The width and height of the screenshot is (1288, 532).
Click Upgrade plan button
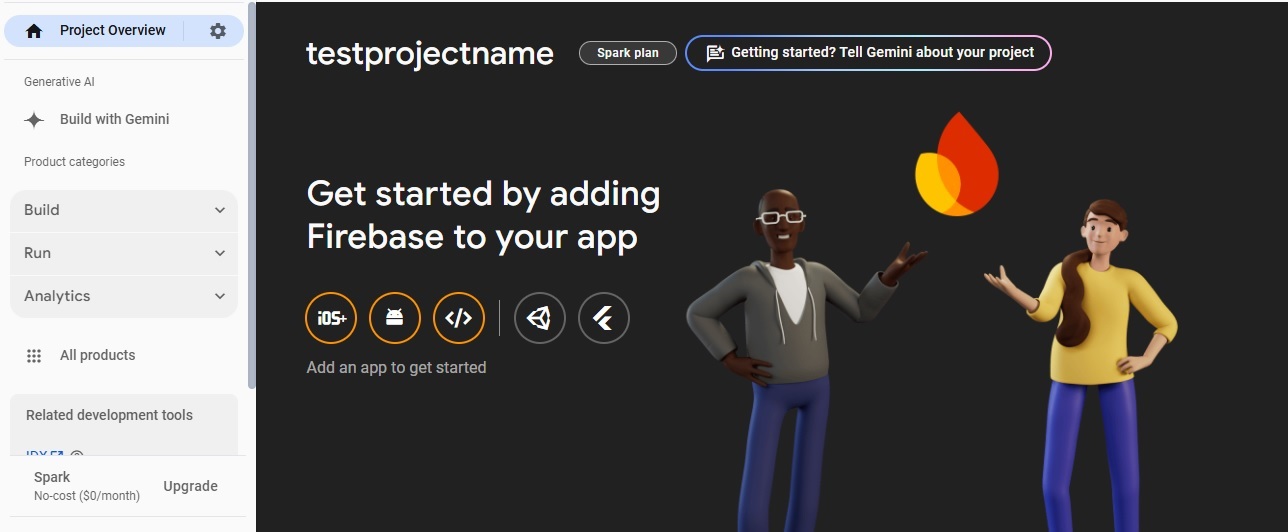point(190,486)
